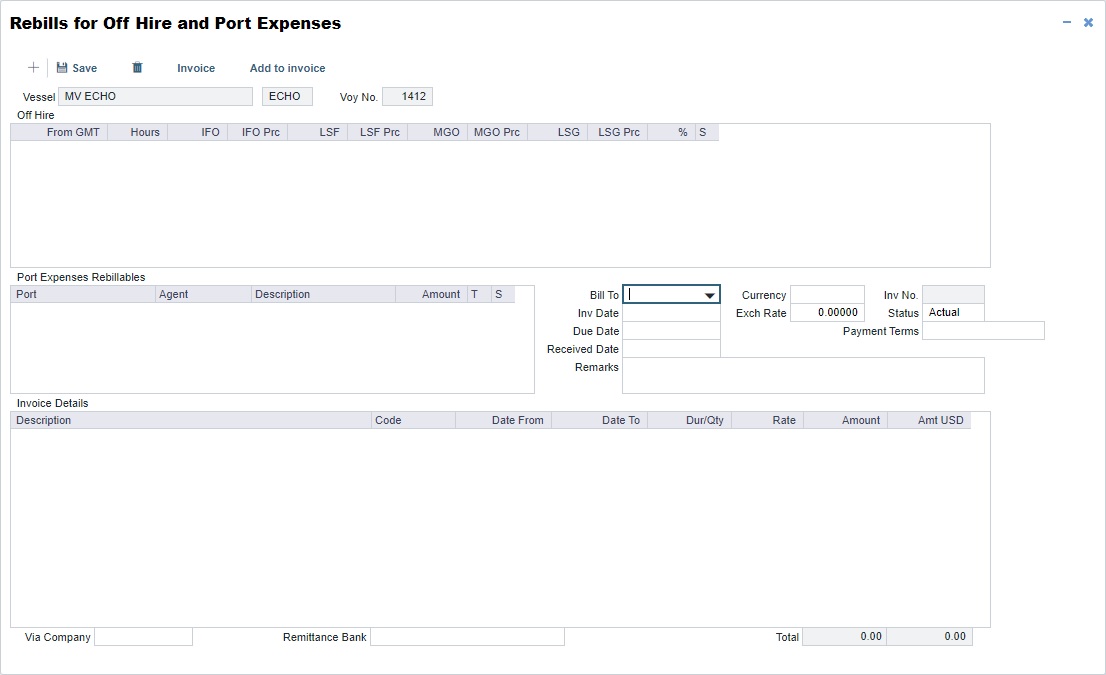Image resolution: width=1106 pixels, height=675 pixels.
Task: Add a new rebill using the plus icon
Action: point(32,67)
